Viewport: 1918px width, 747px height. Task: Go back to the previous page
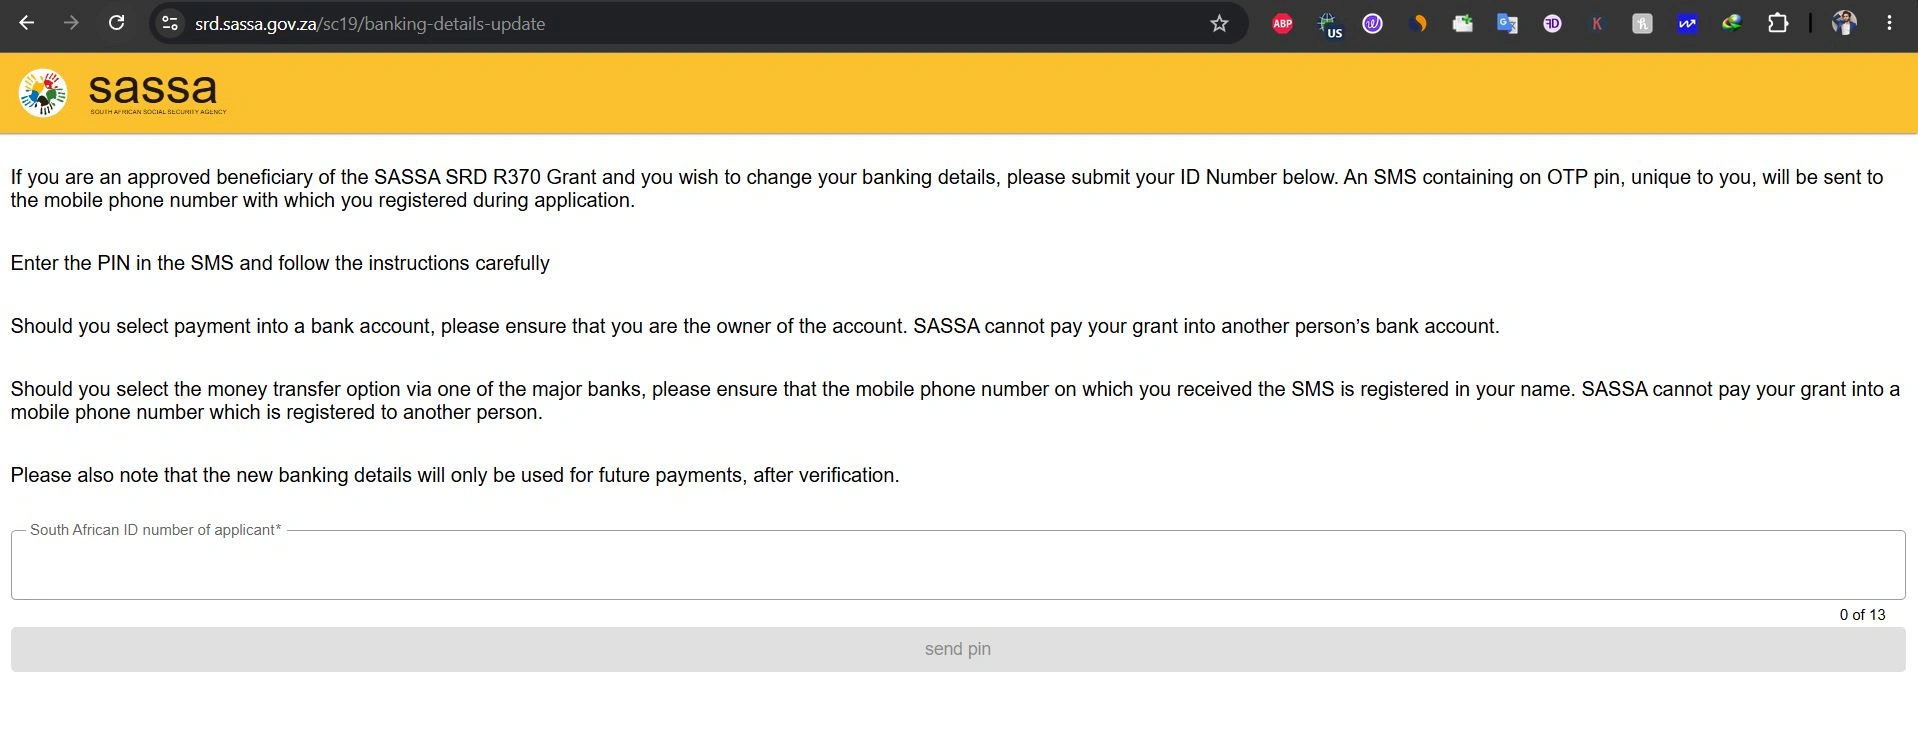(27, 23)
